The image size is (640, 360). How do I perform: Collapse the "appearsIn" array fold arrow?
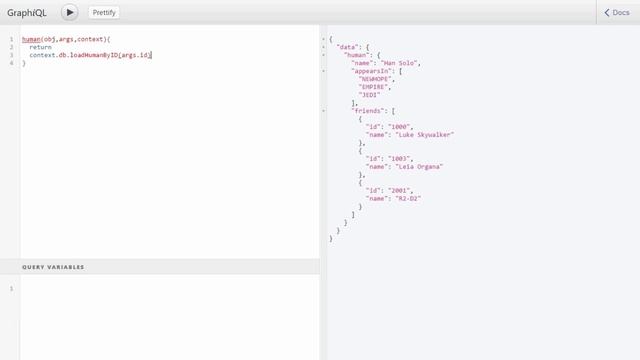[x=324, y=71]
